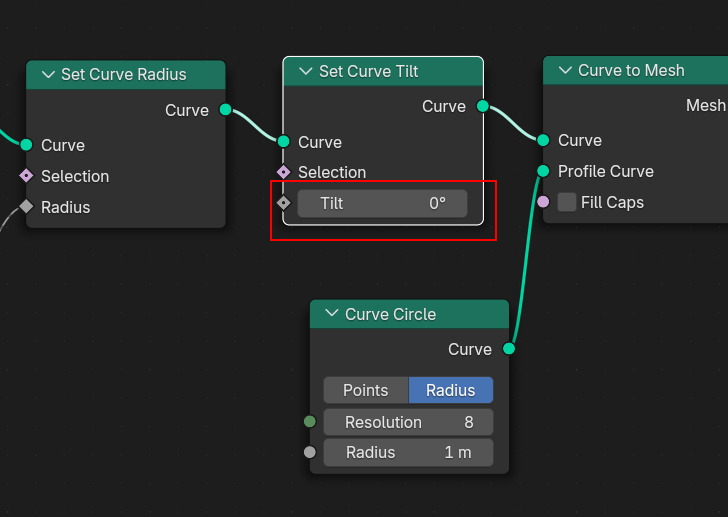The height and width of the screenshot is (517, 728).
Task: Click Selection socket on Set Curve Tilt
Action: pyautogui.click(x=284, y=172)
